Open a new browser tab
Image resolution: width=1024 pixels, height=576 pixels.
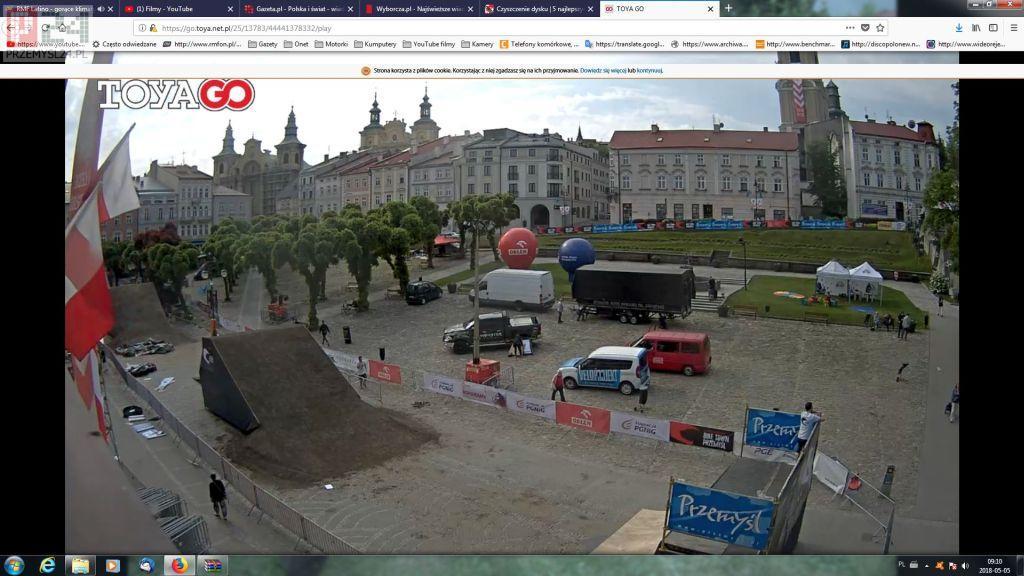tap(728, 8)
